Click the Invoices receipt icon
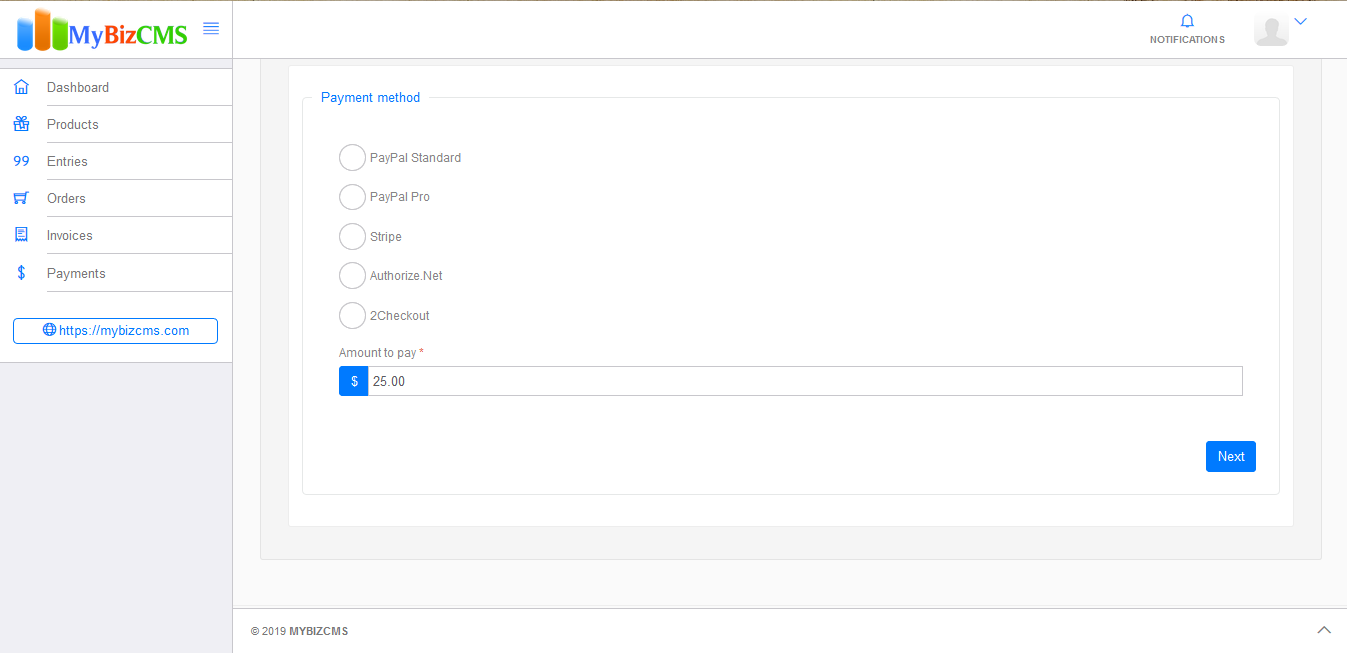This screenshot has width=1347, height=653. point(21,235)
